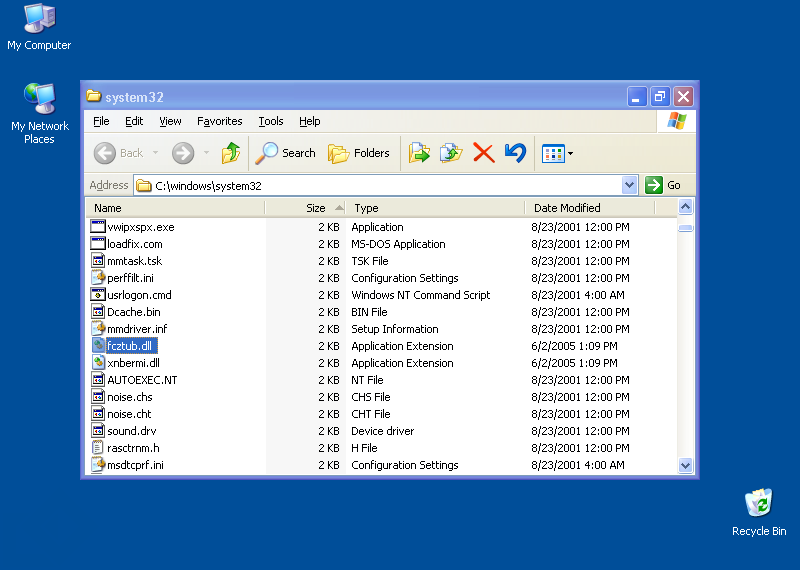
Task: Click the blue Undo arrow icon
Action: (x=515, y=153)
